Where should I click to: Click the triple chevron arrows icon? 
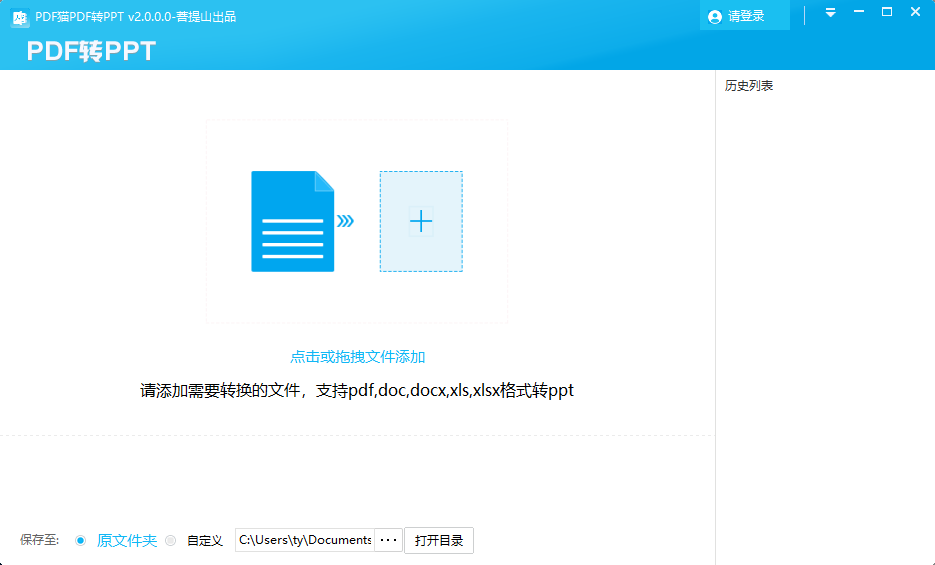(345, 221)
